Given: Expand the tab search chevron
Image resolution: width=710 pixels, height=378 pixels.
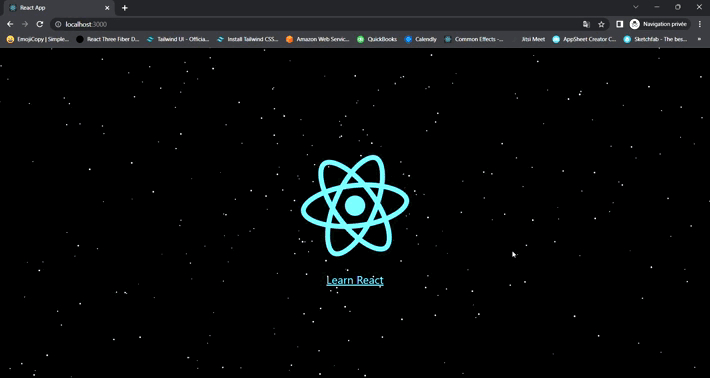Looking at the screenshot, I should point(636,7).
